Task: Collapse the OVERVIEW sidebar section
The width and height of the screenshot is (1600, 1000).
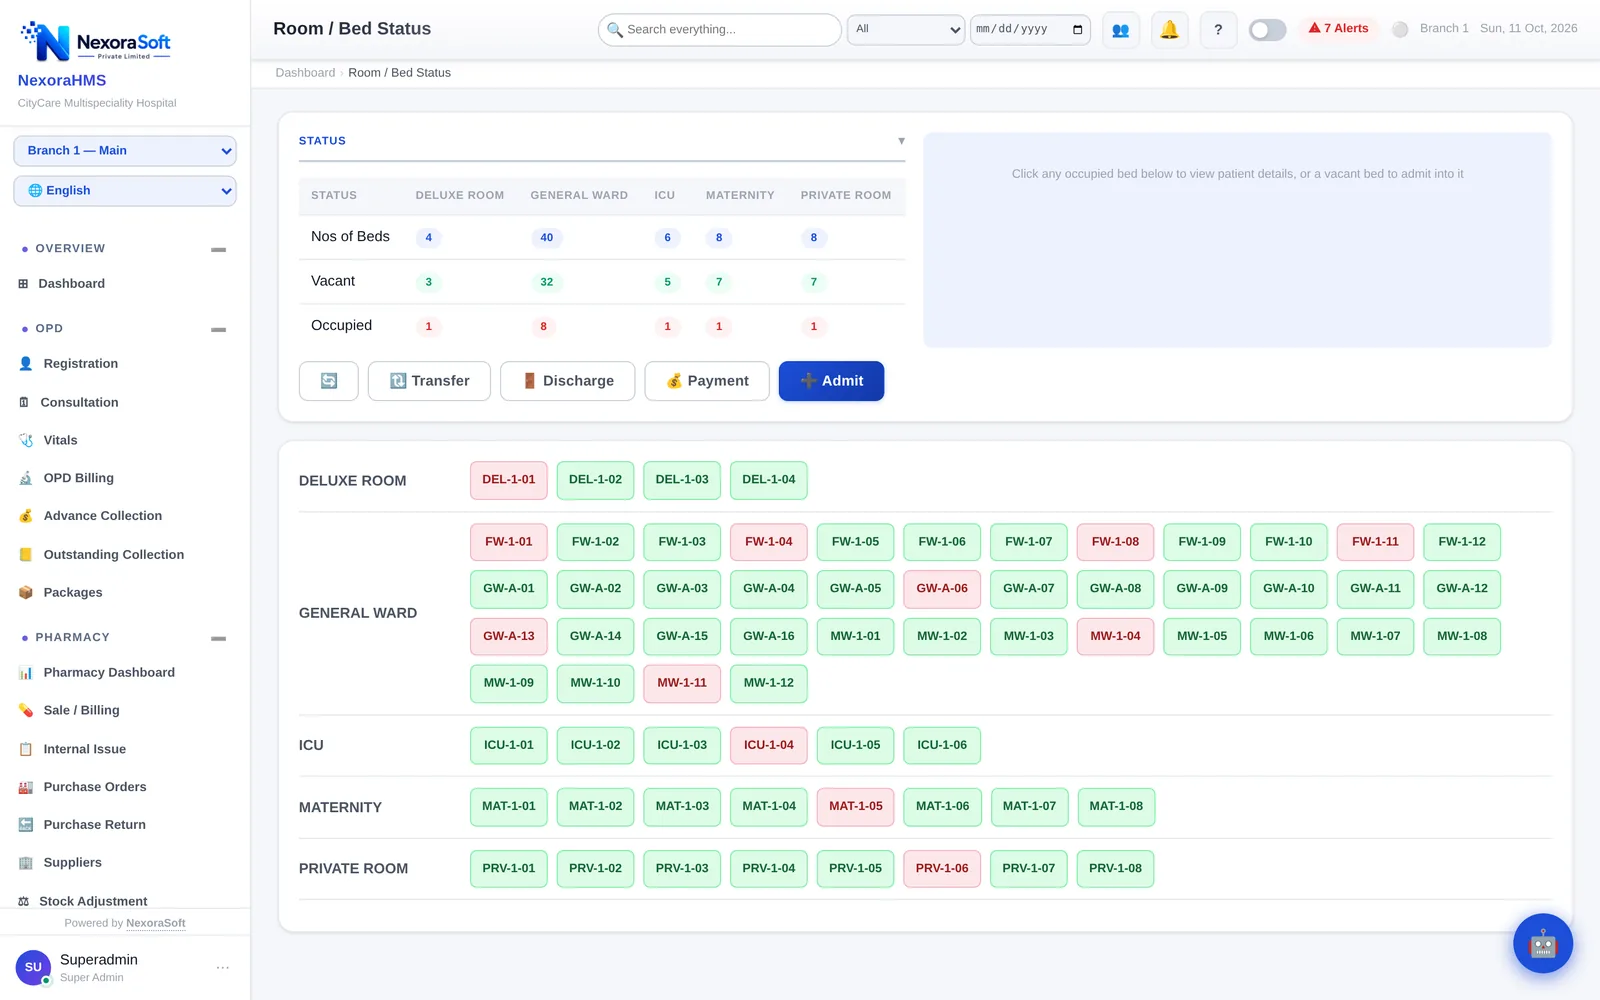Action: pos(218,249)
